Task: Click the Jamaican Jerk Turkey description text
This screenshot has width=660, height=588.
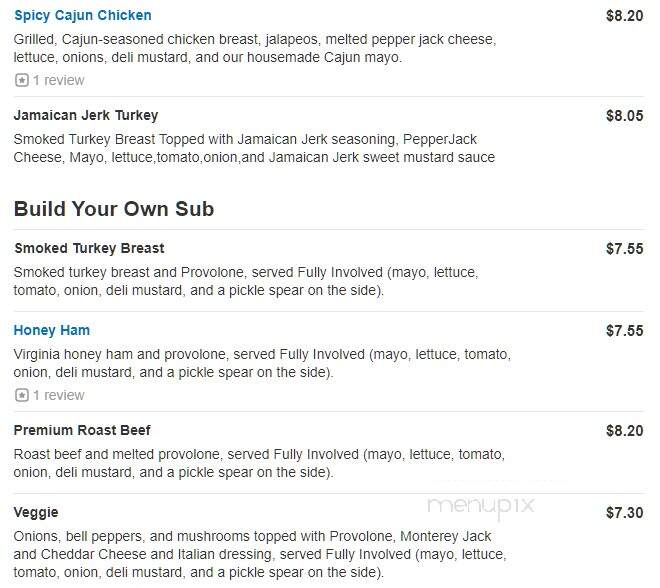Action: point(254,148)
